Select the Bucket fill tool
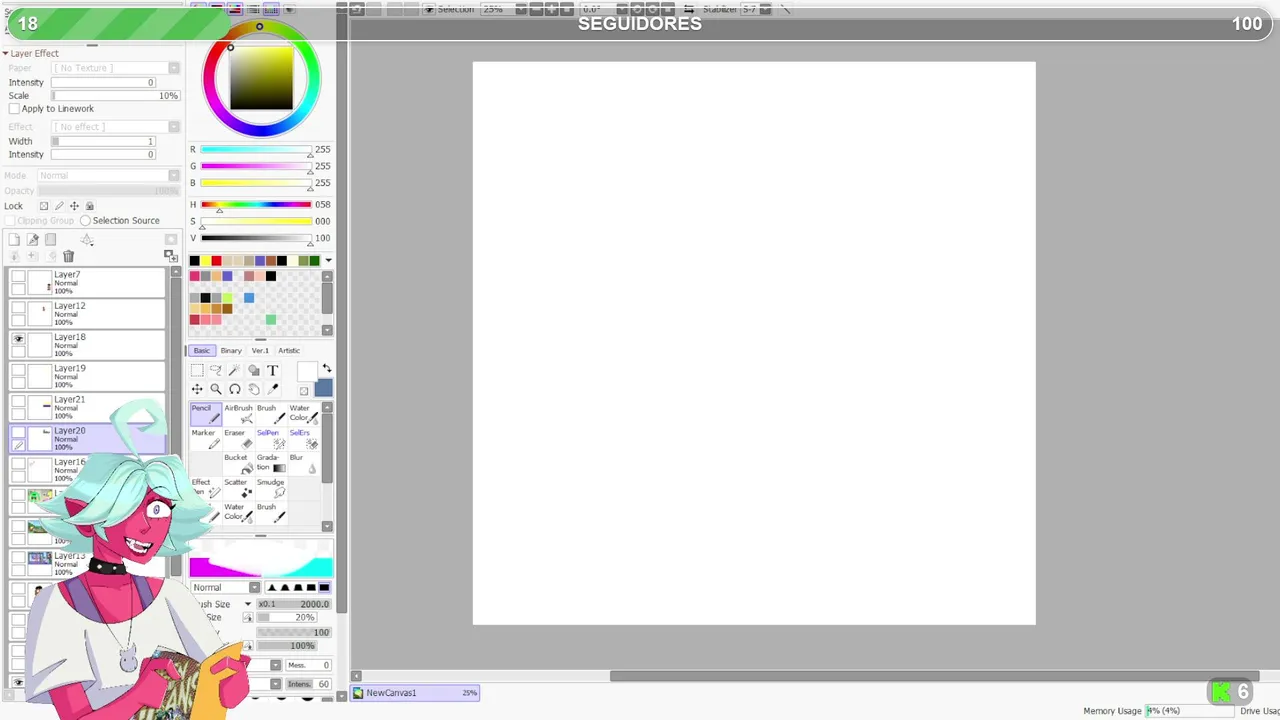1280x720 pixels. click(238, 463)
